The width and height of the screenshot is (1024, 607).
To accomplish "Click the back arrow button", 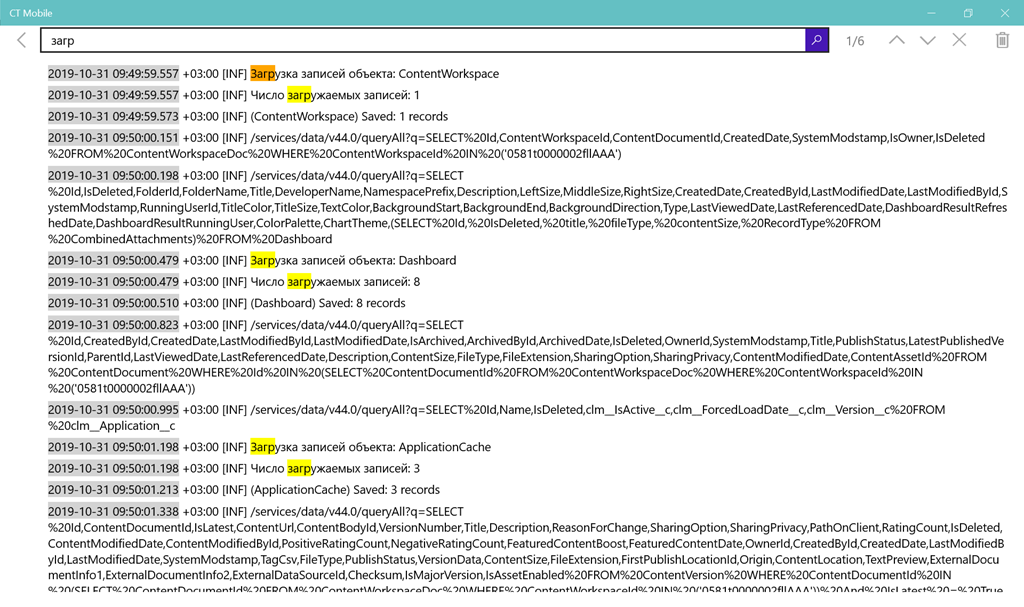I will (22, 40).
